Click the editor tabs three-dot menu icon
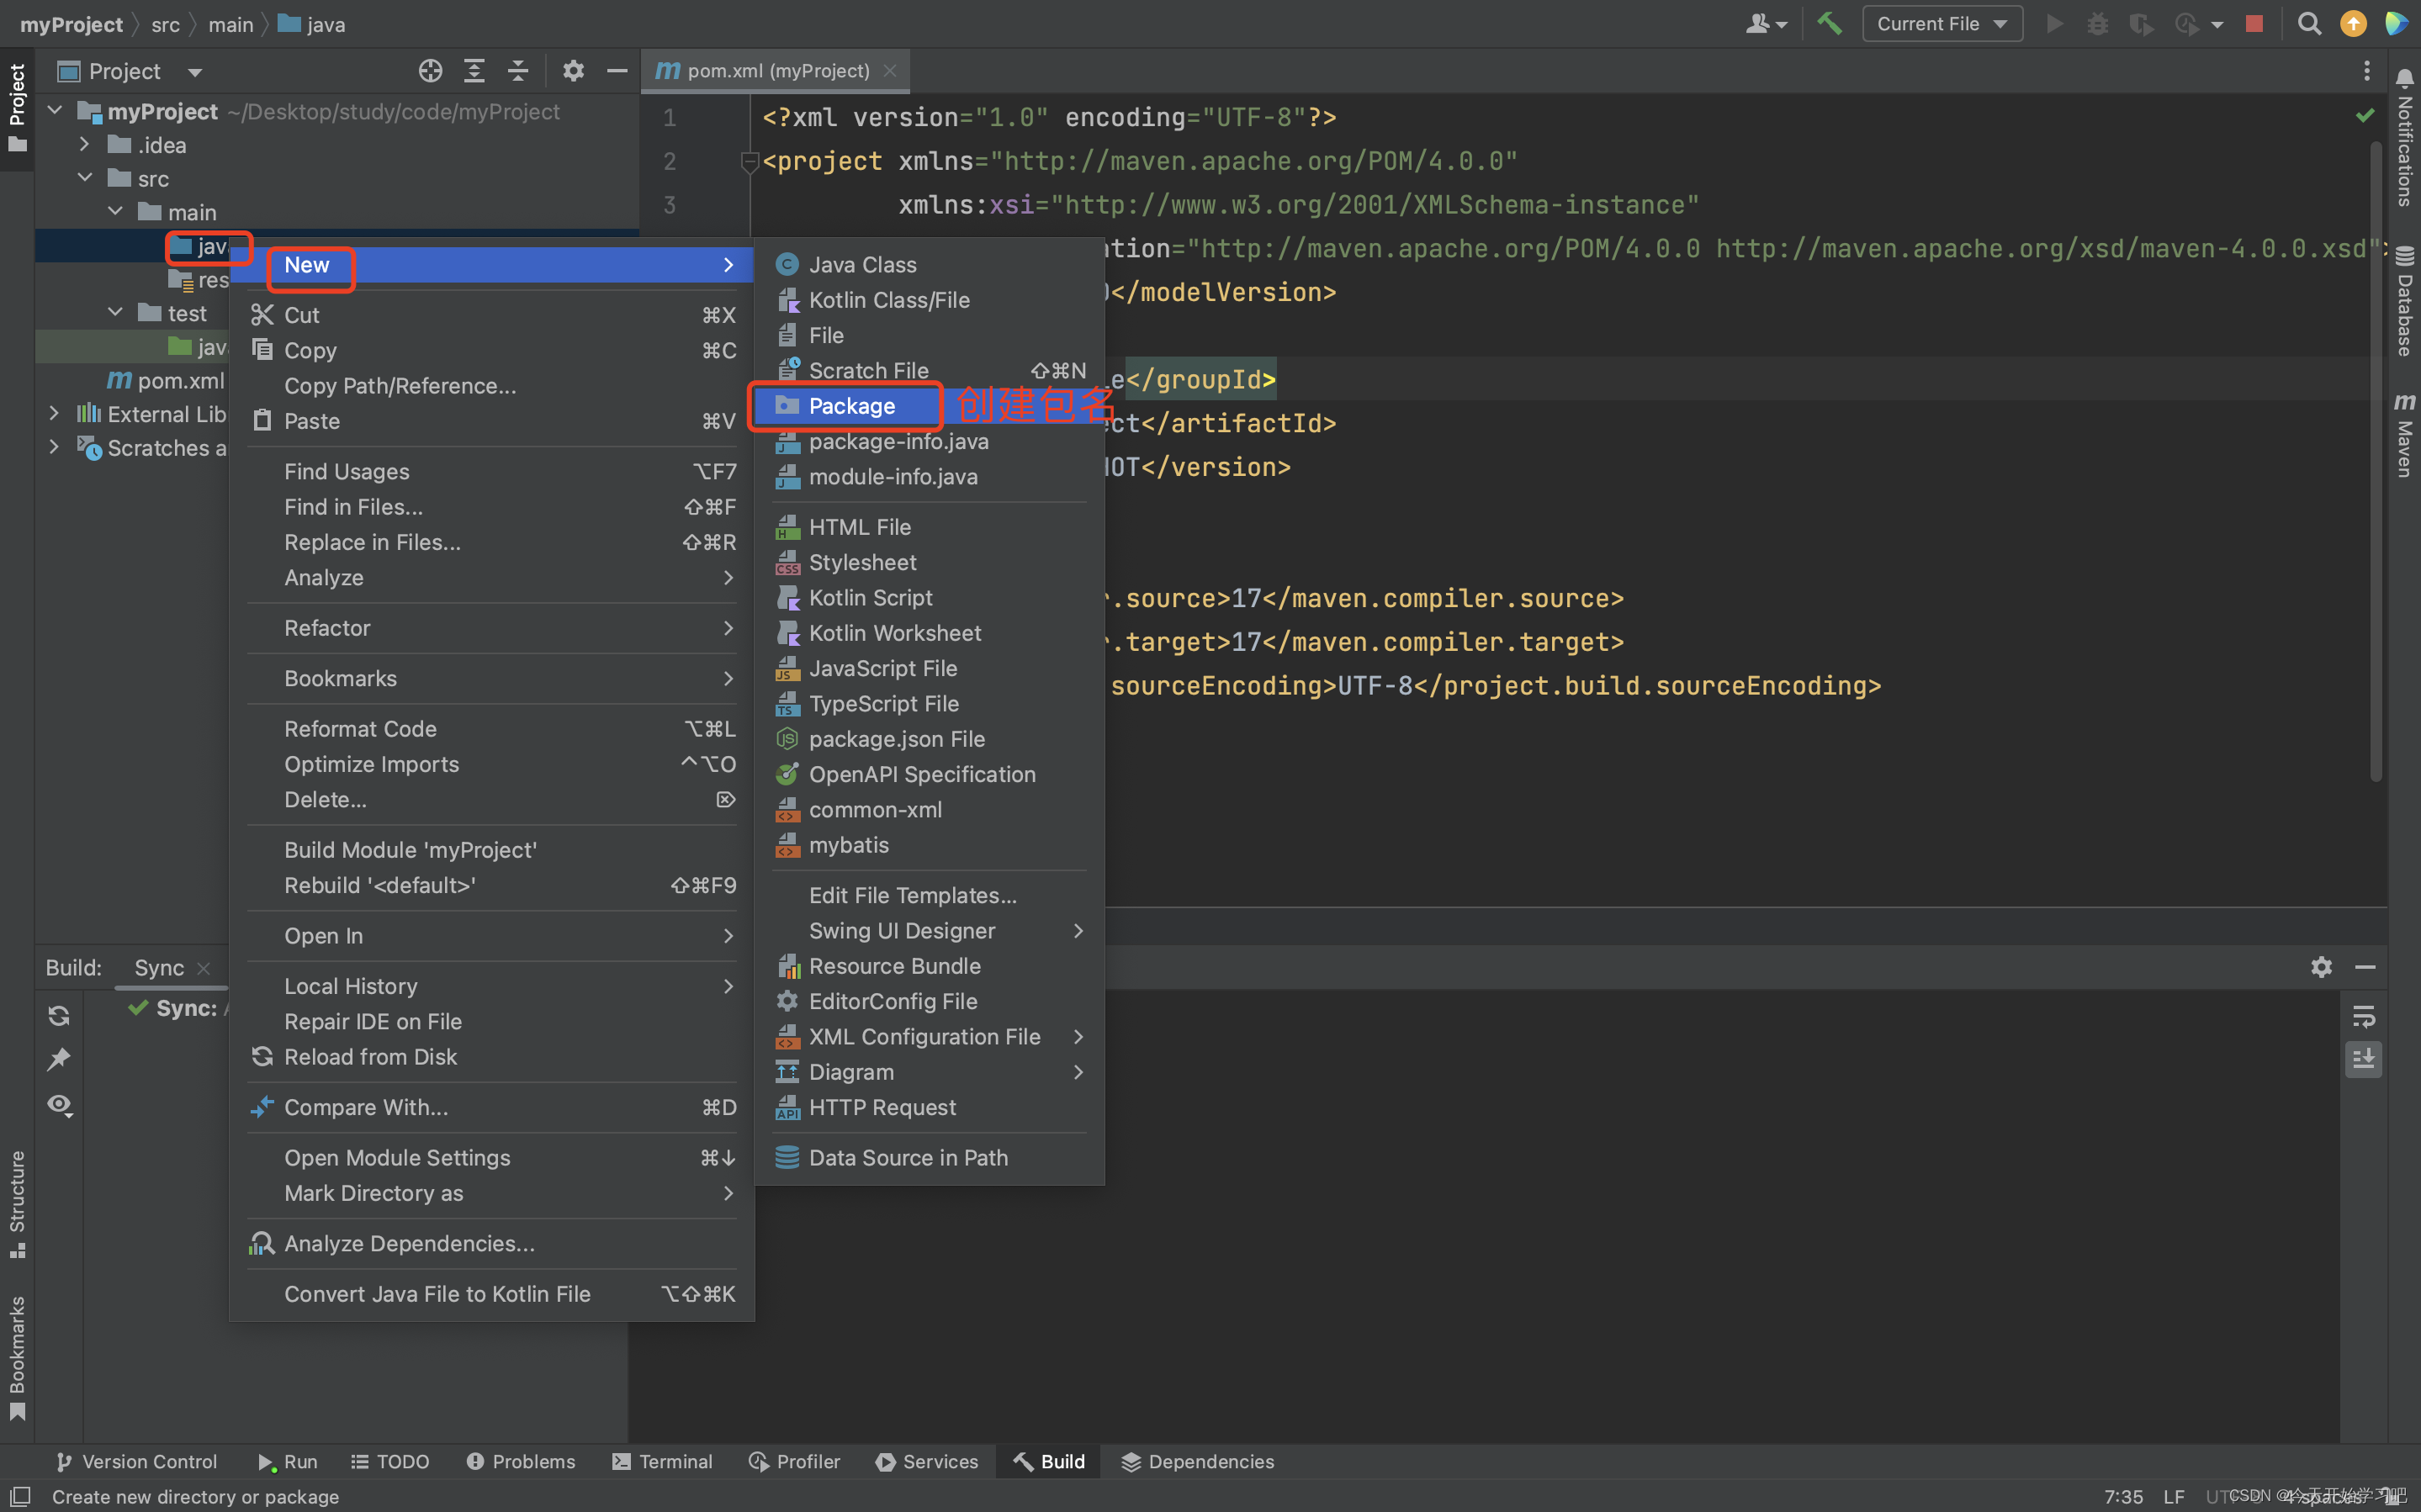 pyautogui.click(x=2366, y=70)
